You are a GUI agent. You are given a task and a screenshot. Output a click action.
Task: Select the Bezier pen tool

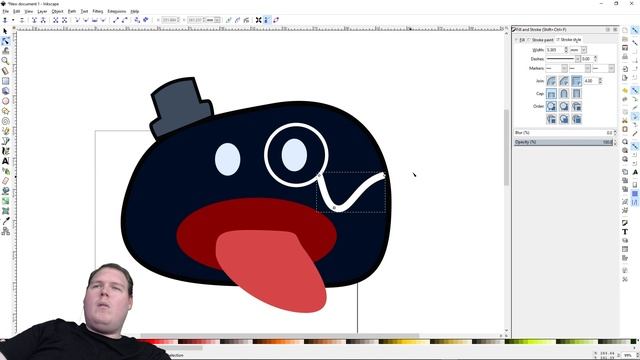pyautogui.click(x=5, y=141)
